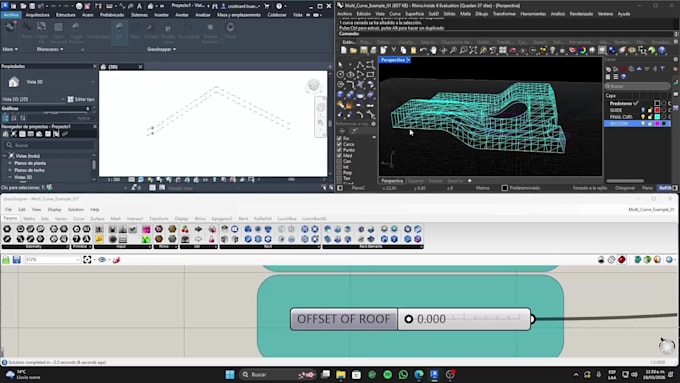Click the Grasshopper sketch pen icon
The height and width of the screenshot is (383, 680).
(x=116, y=259)
